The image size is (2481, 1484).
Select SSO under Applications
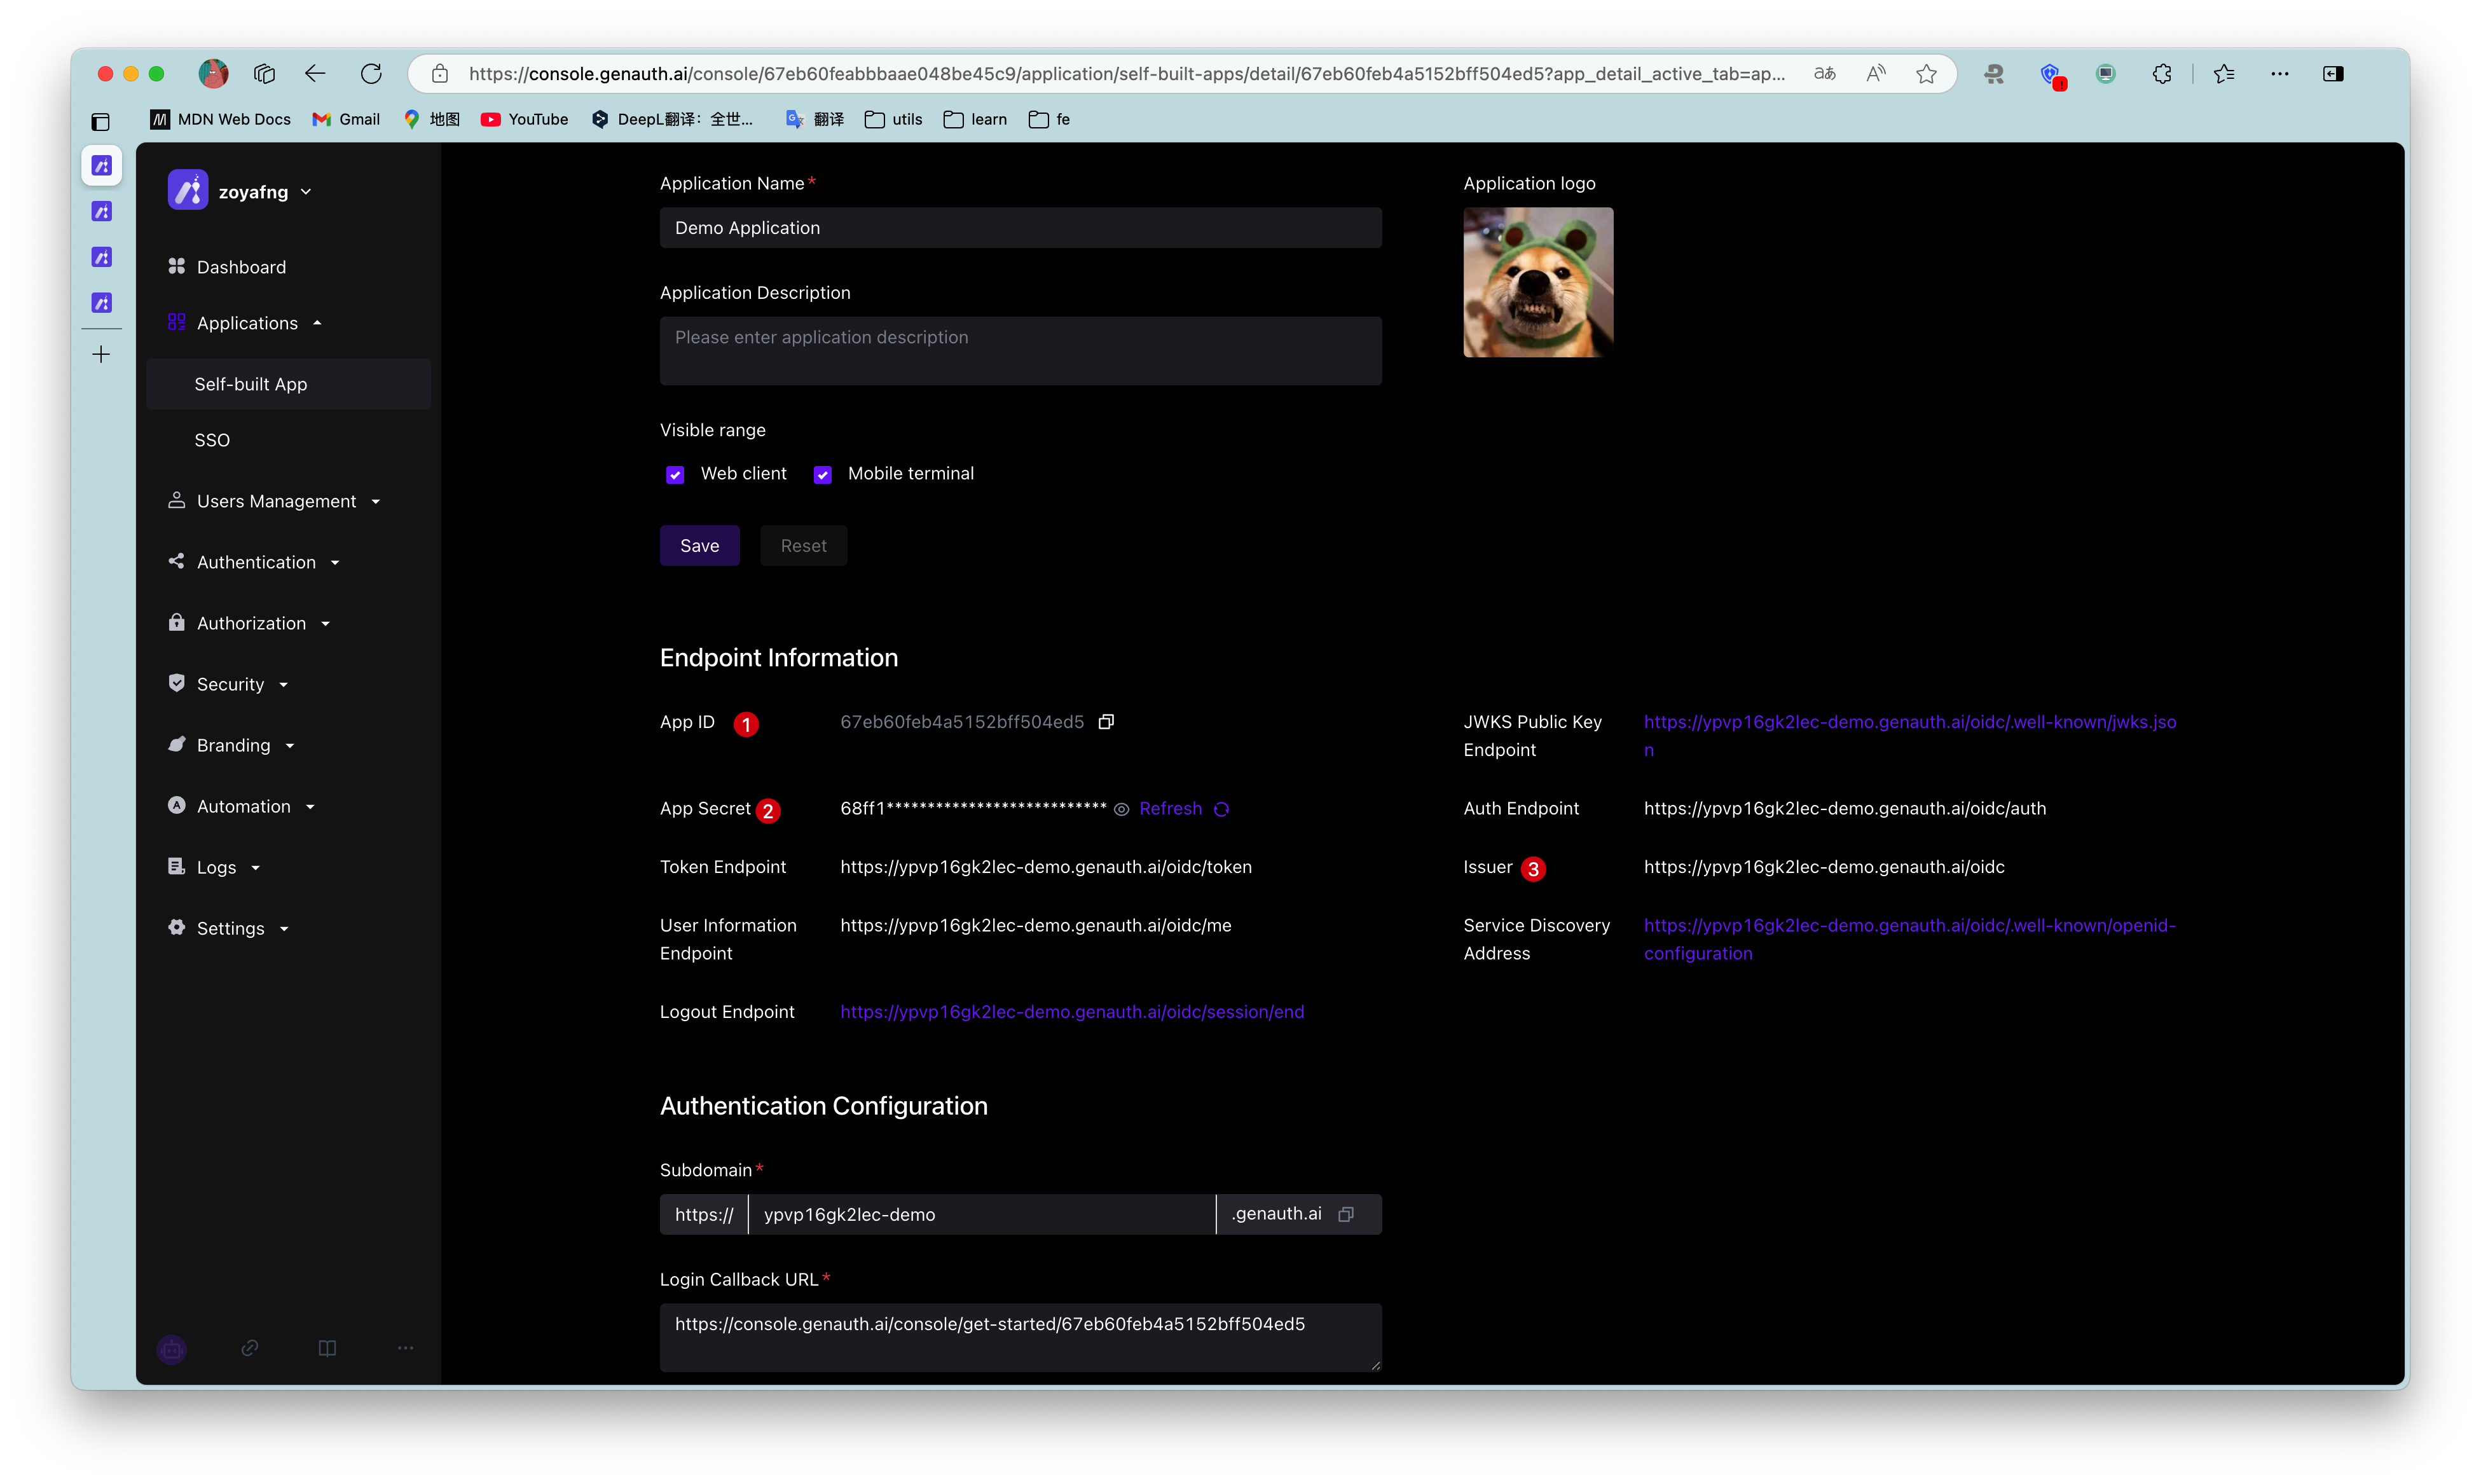(212, 440)
